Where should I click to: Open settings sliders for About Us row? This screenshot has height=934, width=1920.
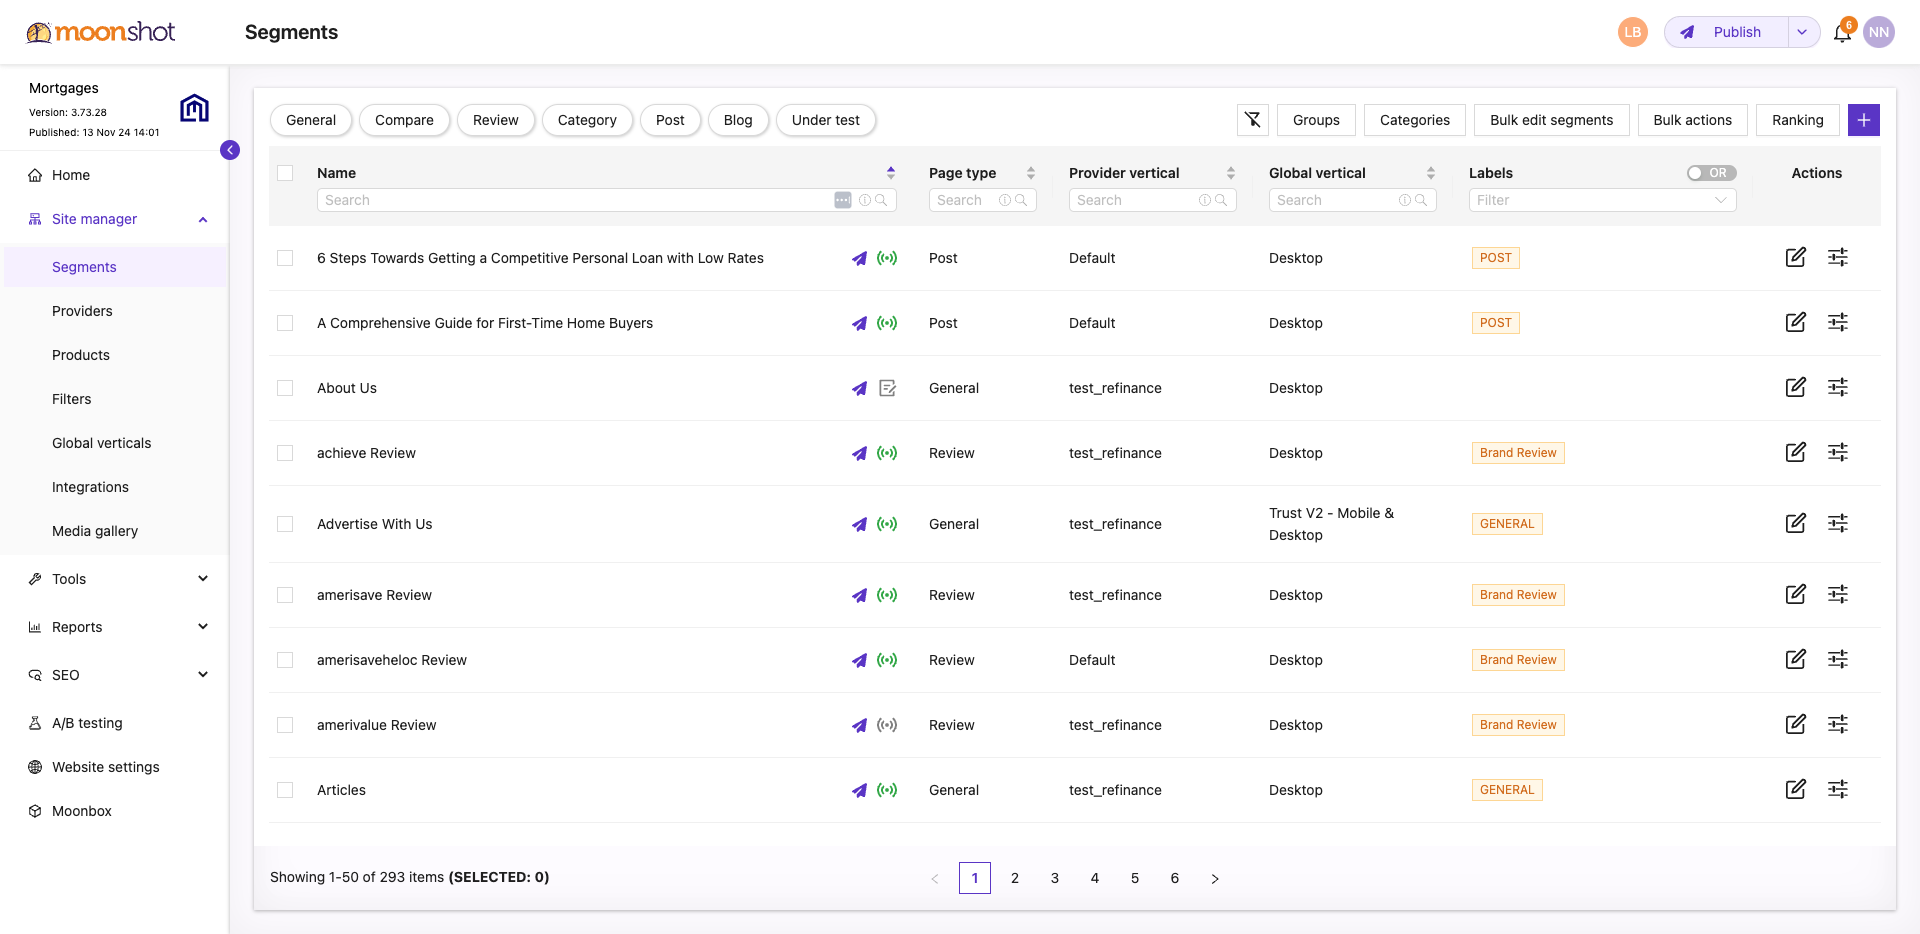[1838, 387]
